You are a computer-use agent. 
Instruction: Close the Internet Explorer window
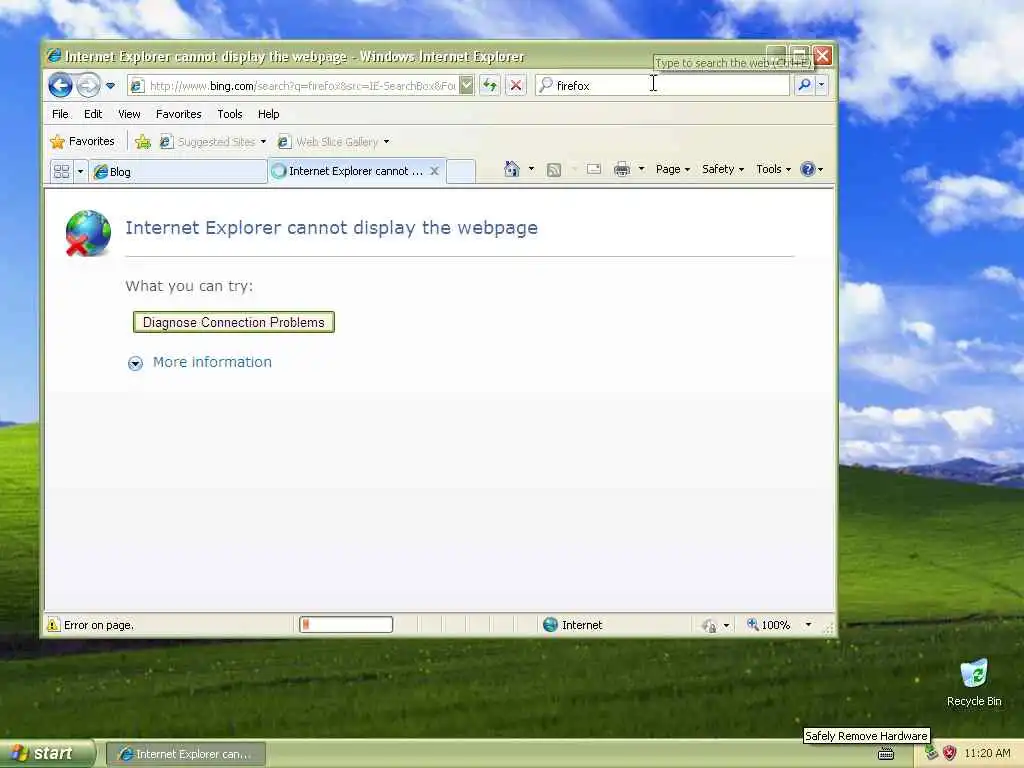pyautogui.click(x=822, y=56)
